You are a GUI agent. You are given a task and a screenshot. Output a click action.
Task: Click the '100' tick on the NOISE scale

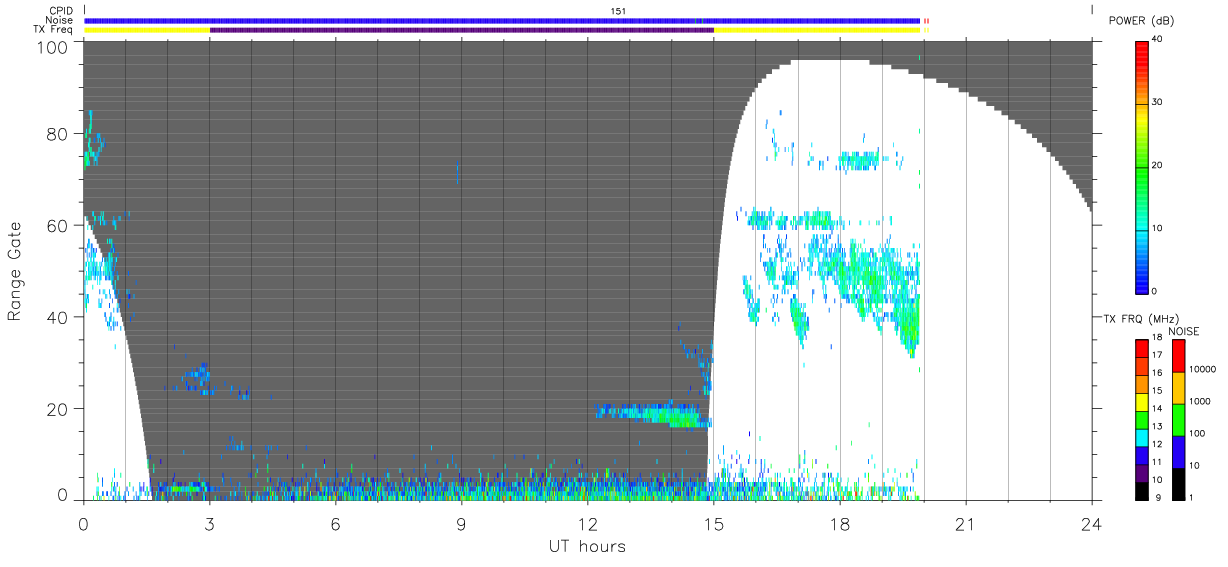(1199, 433)
